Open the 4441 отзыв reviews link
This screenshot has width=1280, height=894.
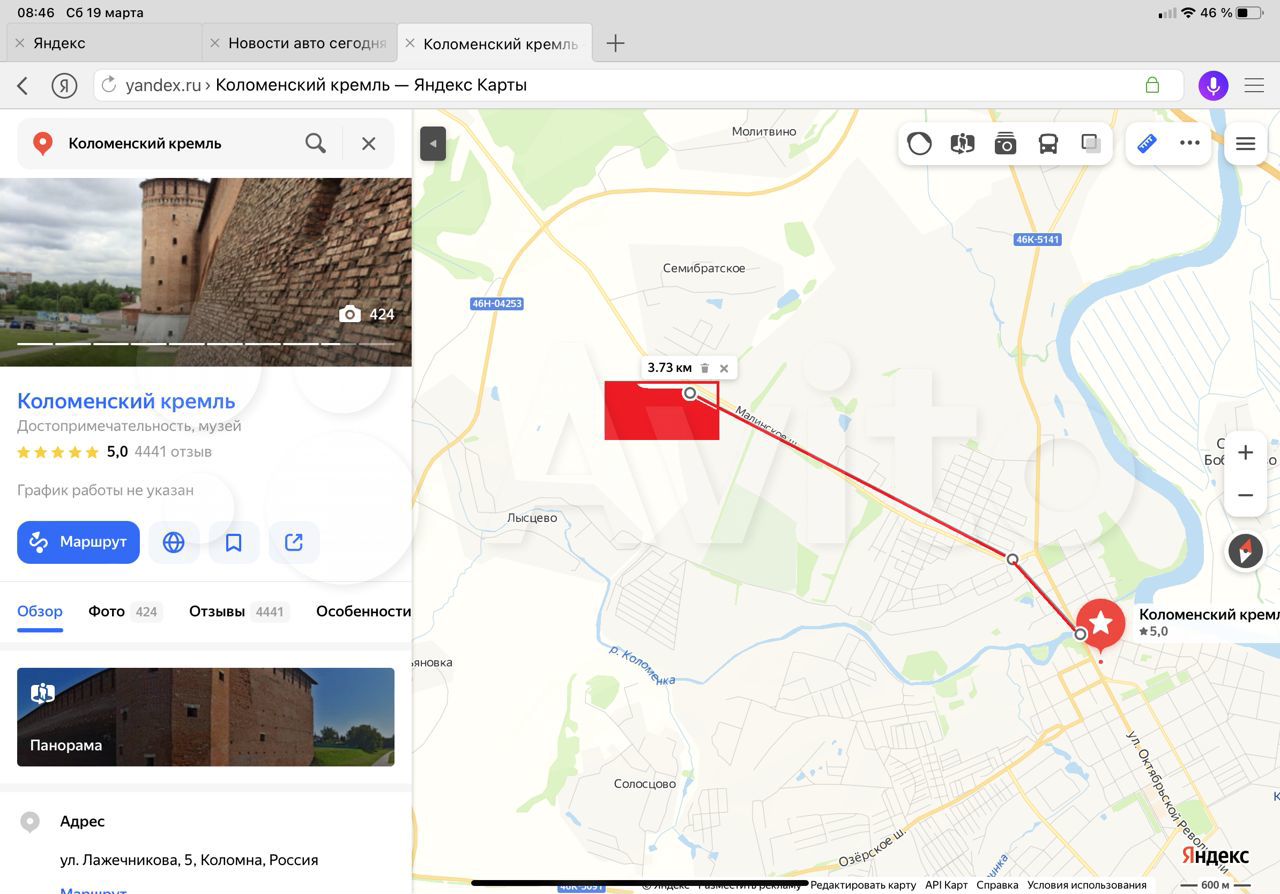pos(173,452)
